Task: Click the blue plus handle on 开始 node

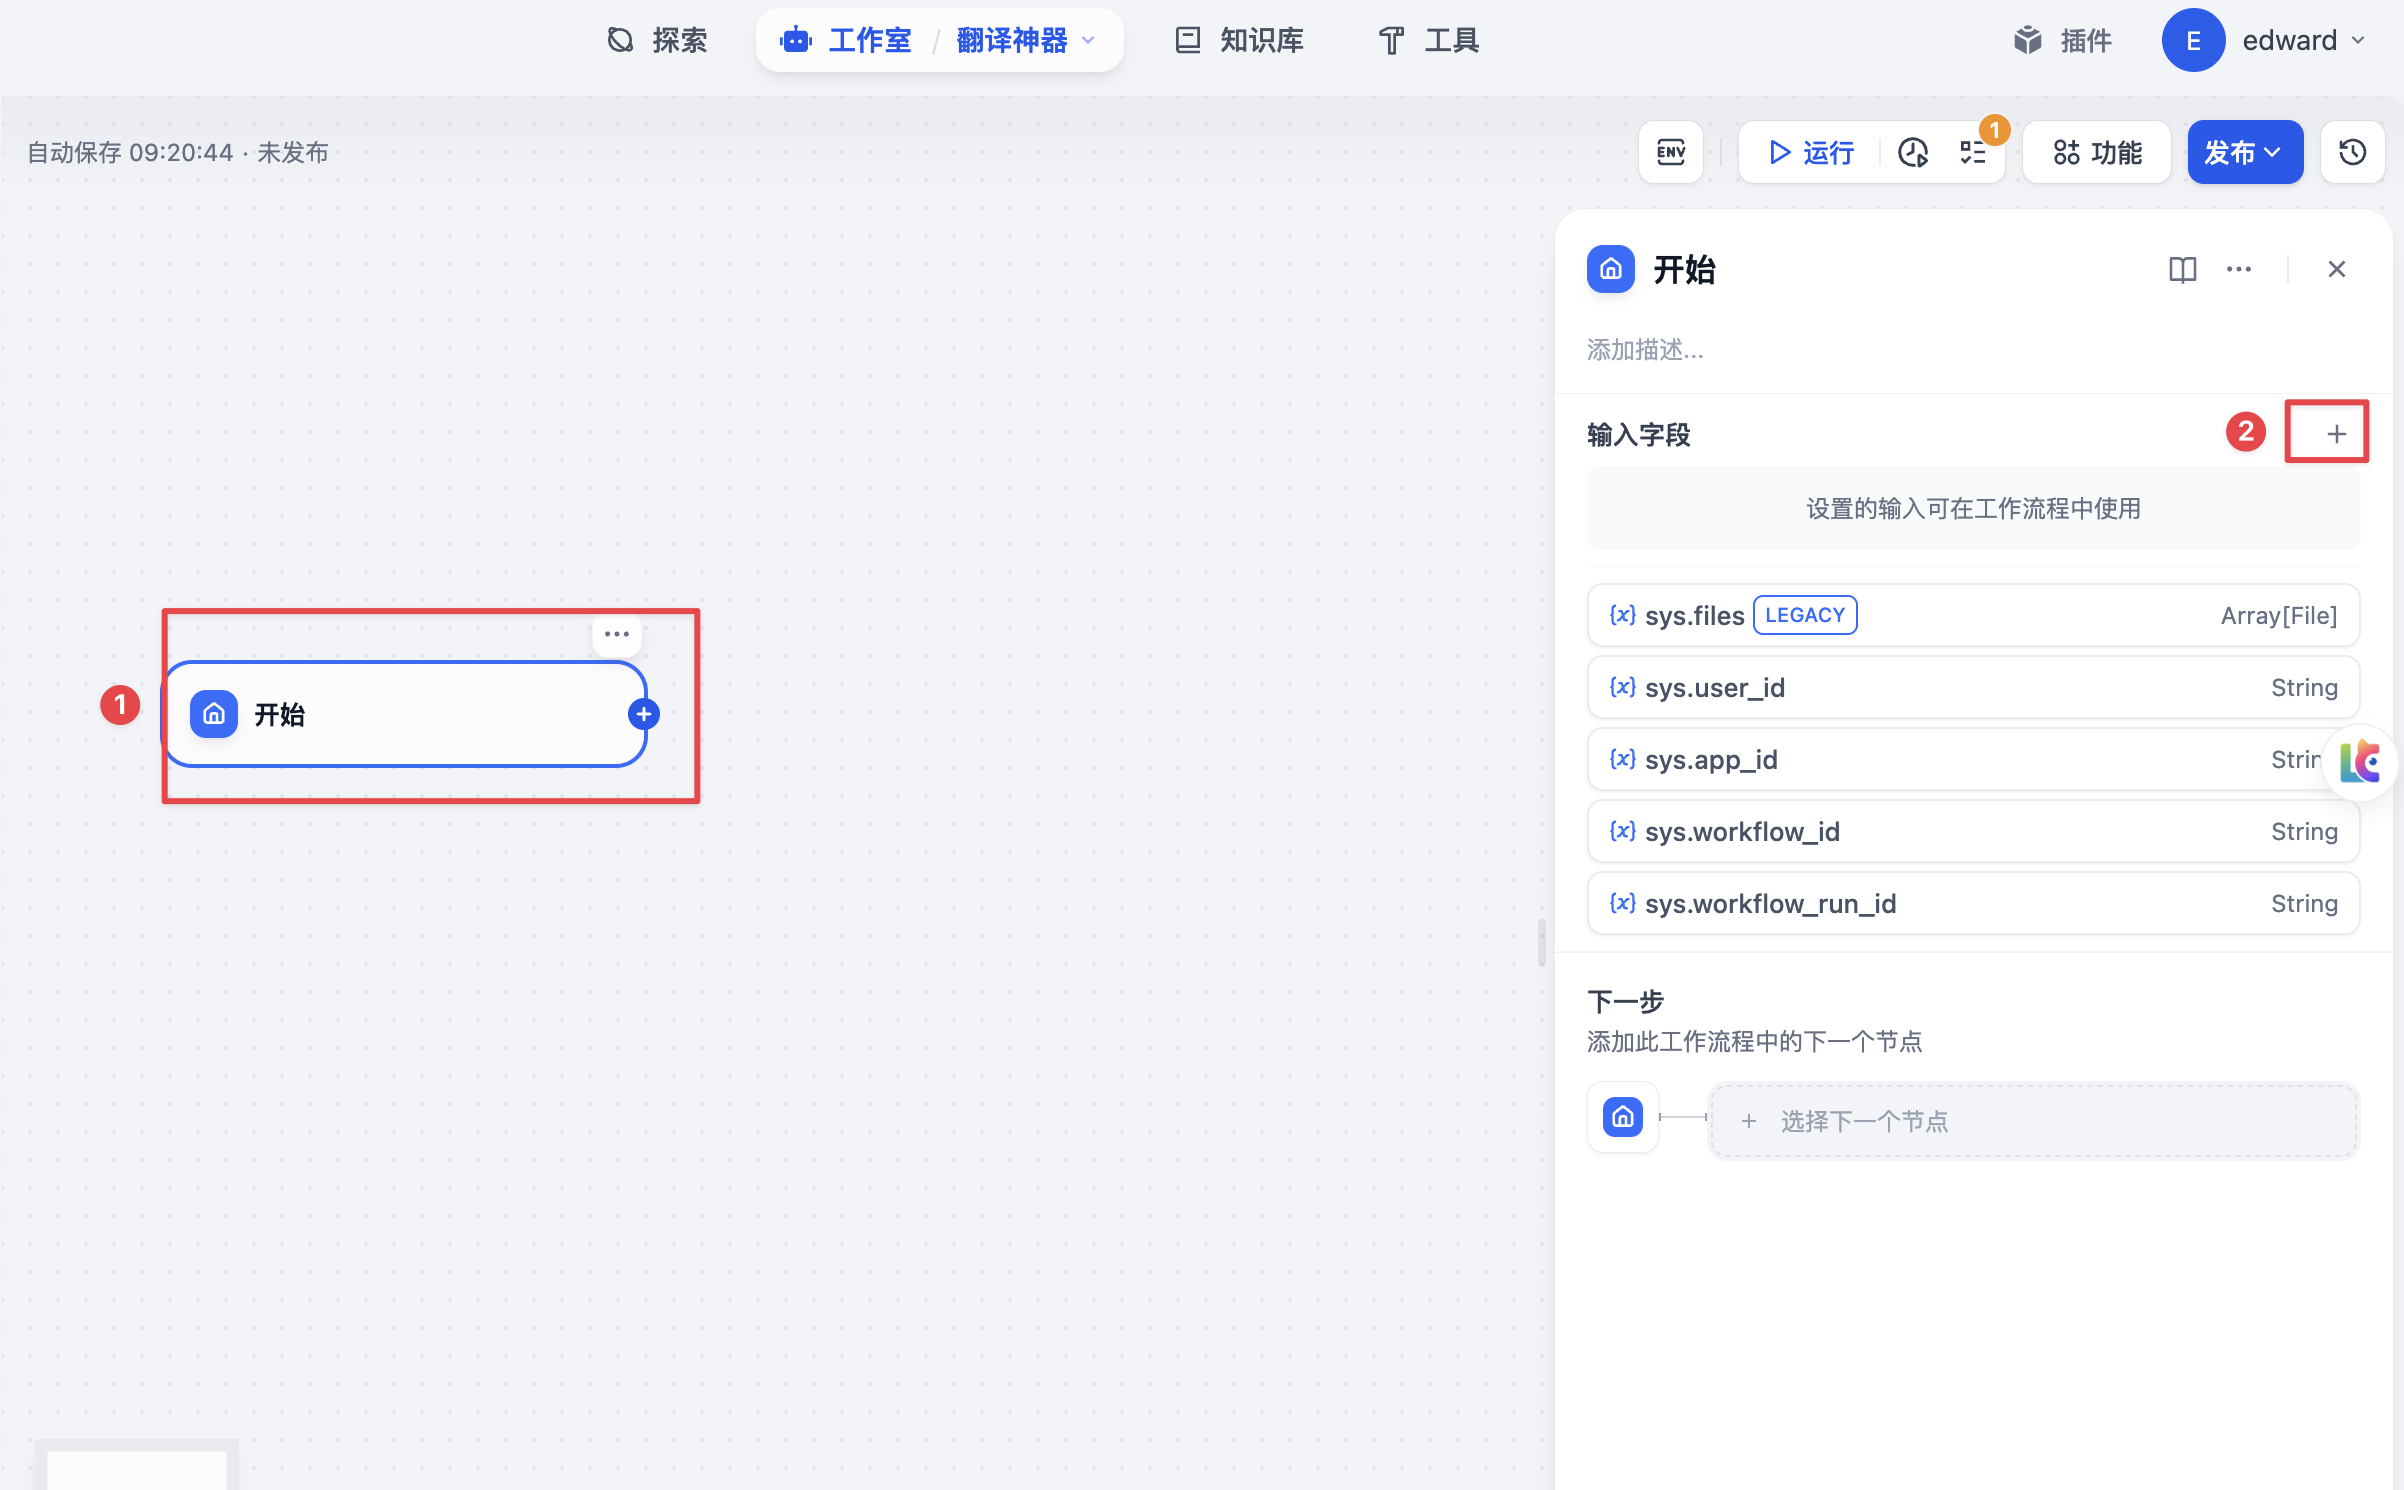Action: coord(643,714)
